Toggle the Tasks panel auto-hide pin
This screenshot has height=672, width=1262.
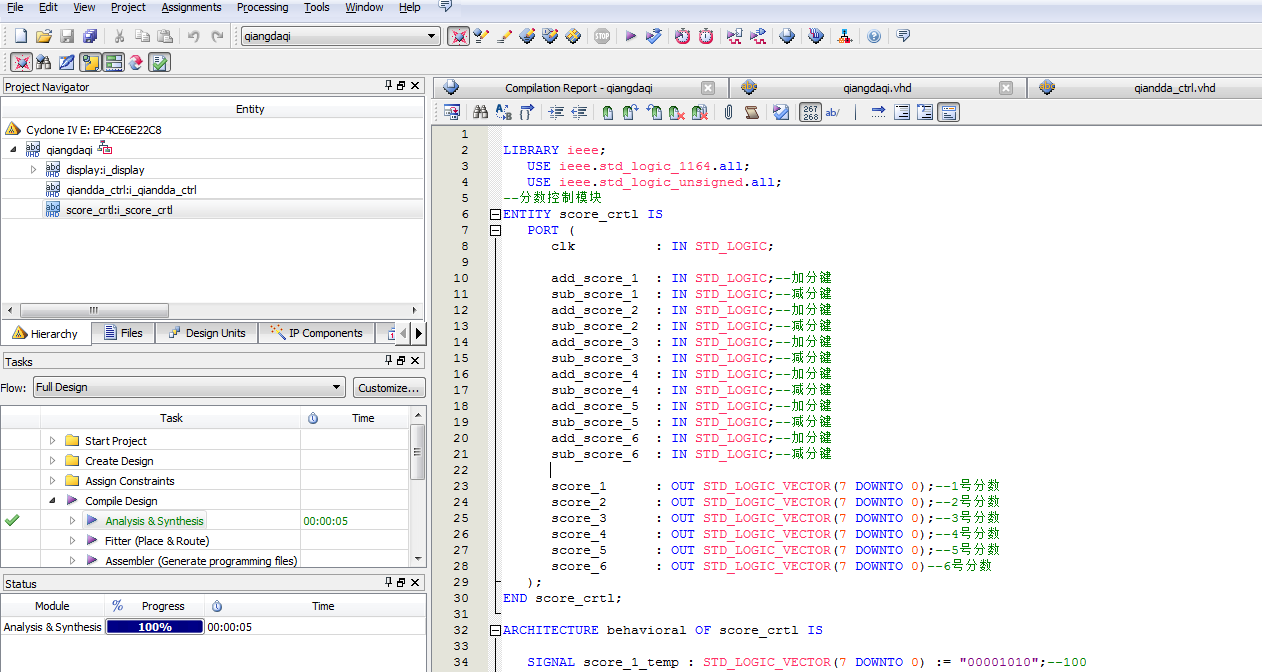point(389,360)
